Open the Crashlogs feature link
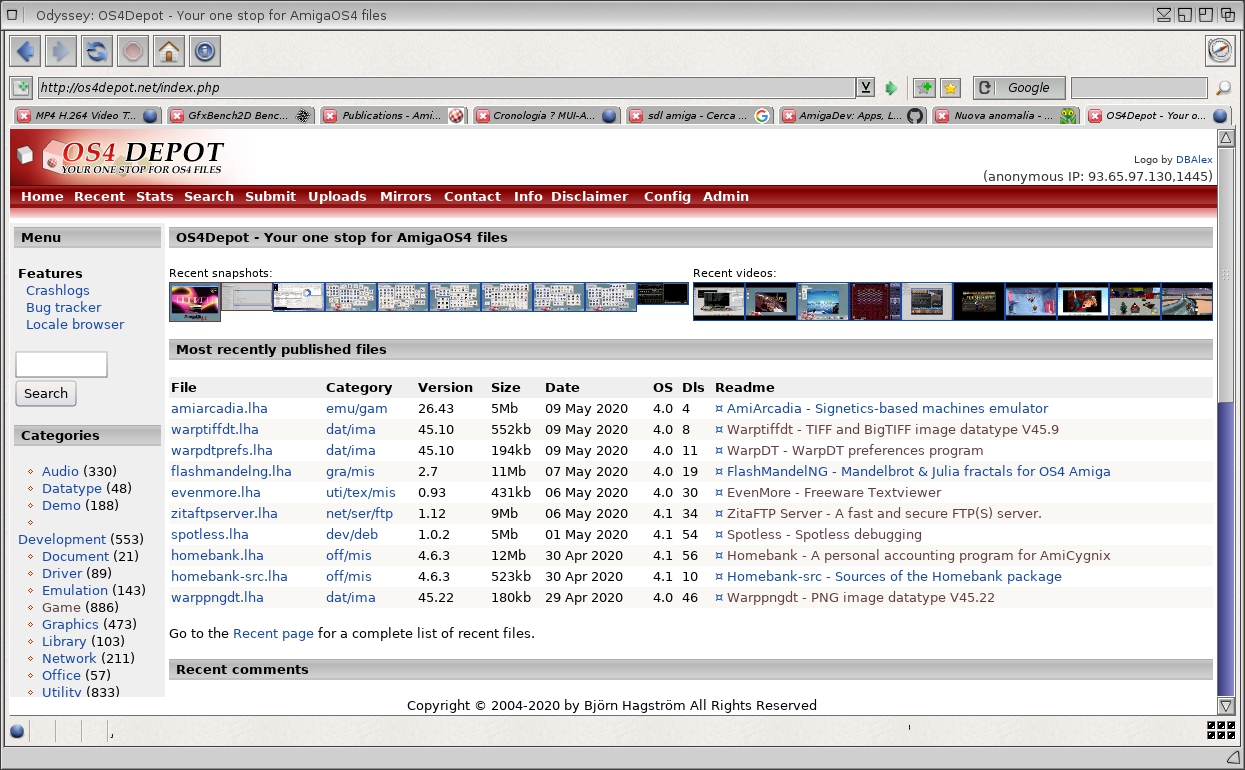 click(57, 291)
